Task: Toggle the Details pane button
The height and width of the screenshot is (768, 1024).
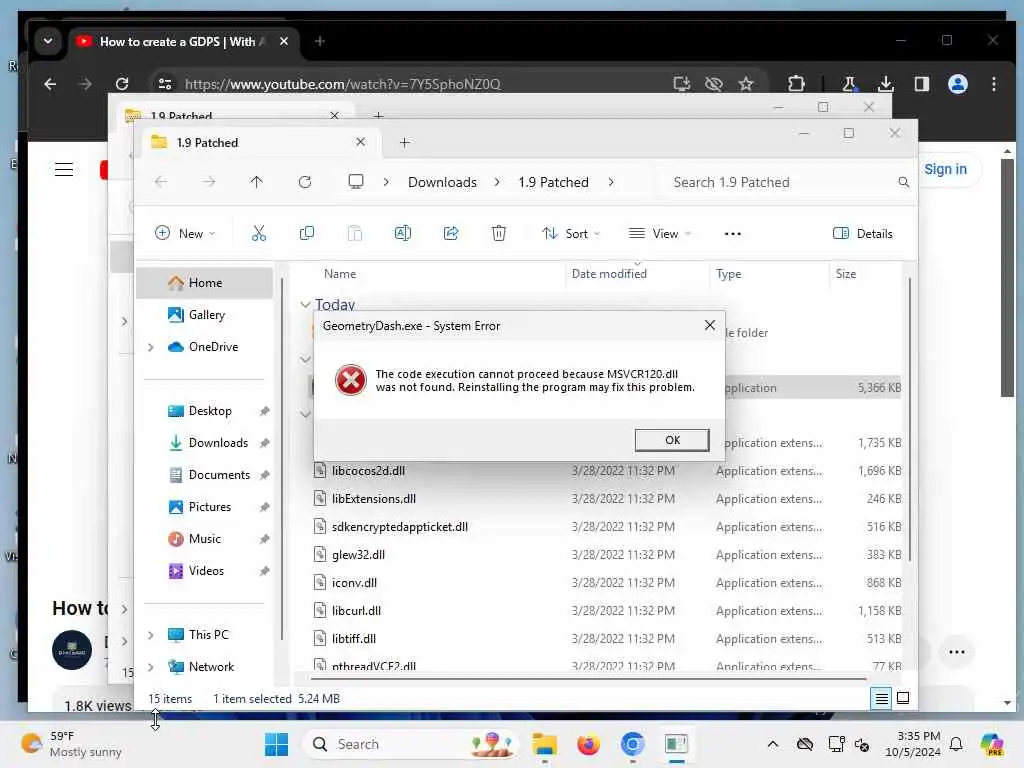Action: [x=863, y=233]
